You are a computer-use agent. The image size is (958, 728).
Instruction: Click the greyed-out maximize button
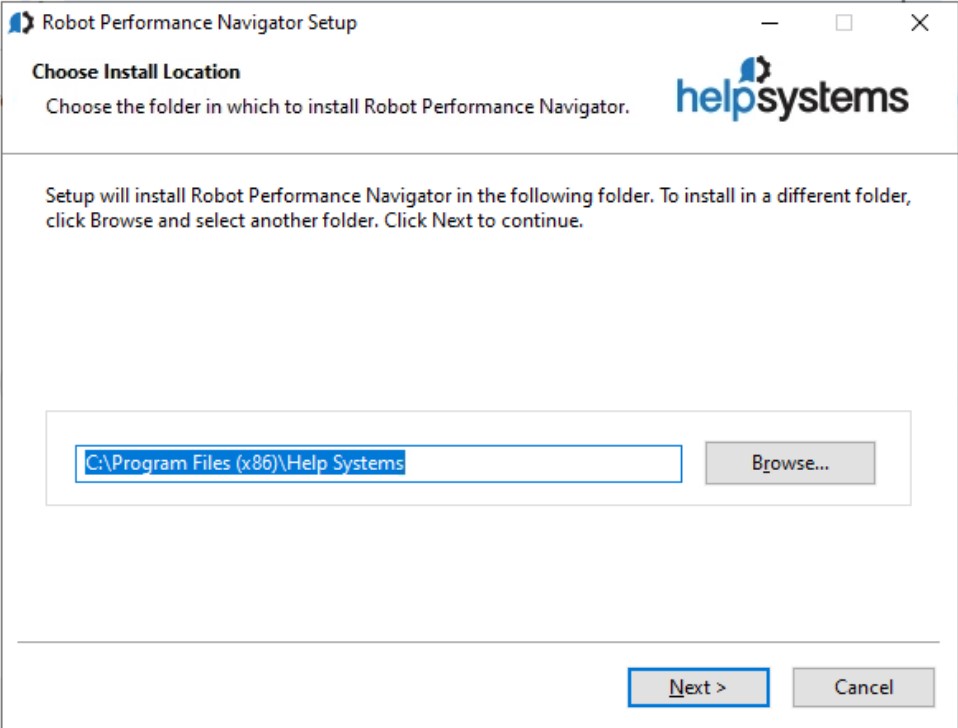click(x=844, y=23)
